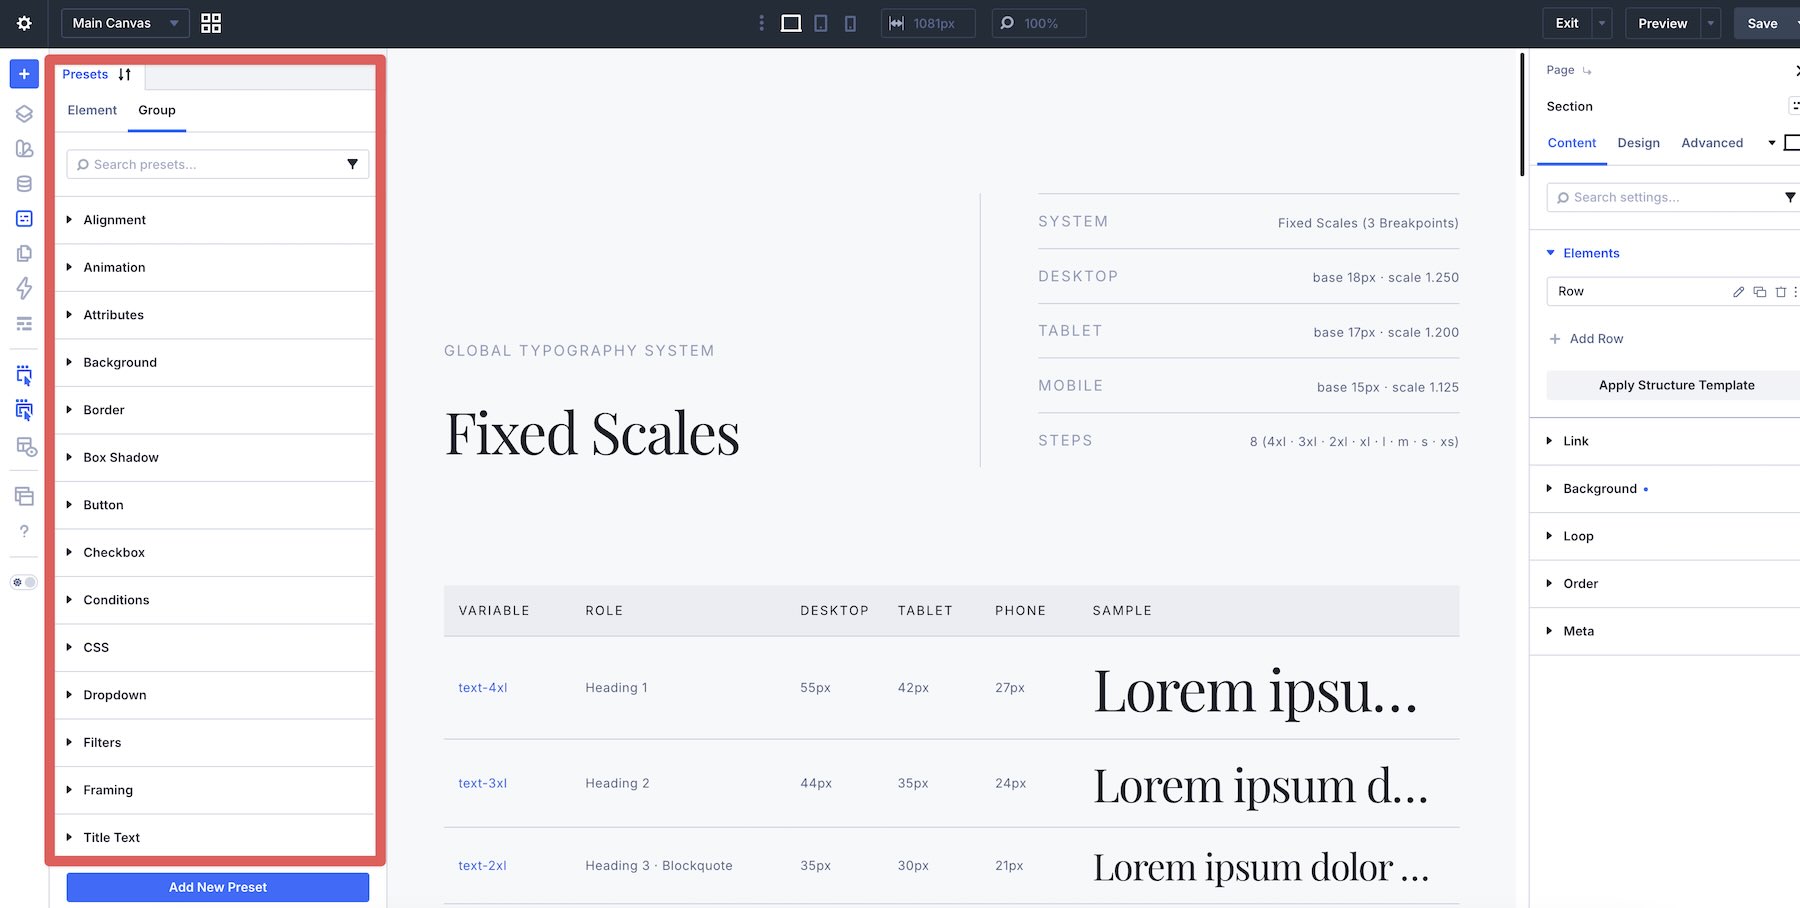
Task: Click Add Row in Elements
Action: pos(1587,339)
